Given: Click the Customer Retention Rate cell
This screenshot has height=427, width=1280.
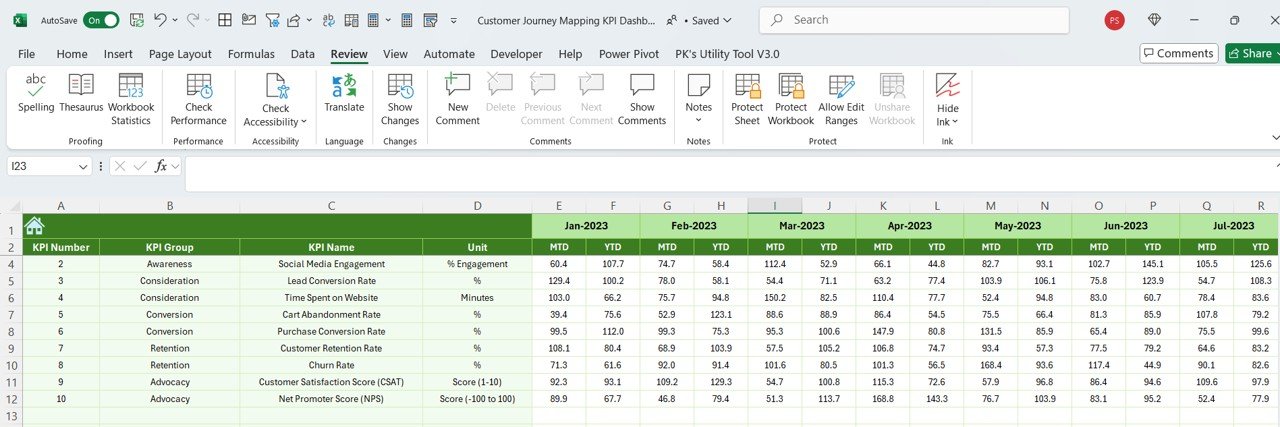Looking at the screenshot, I should click(331, 348).
